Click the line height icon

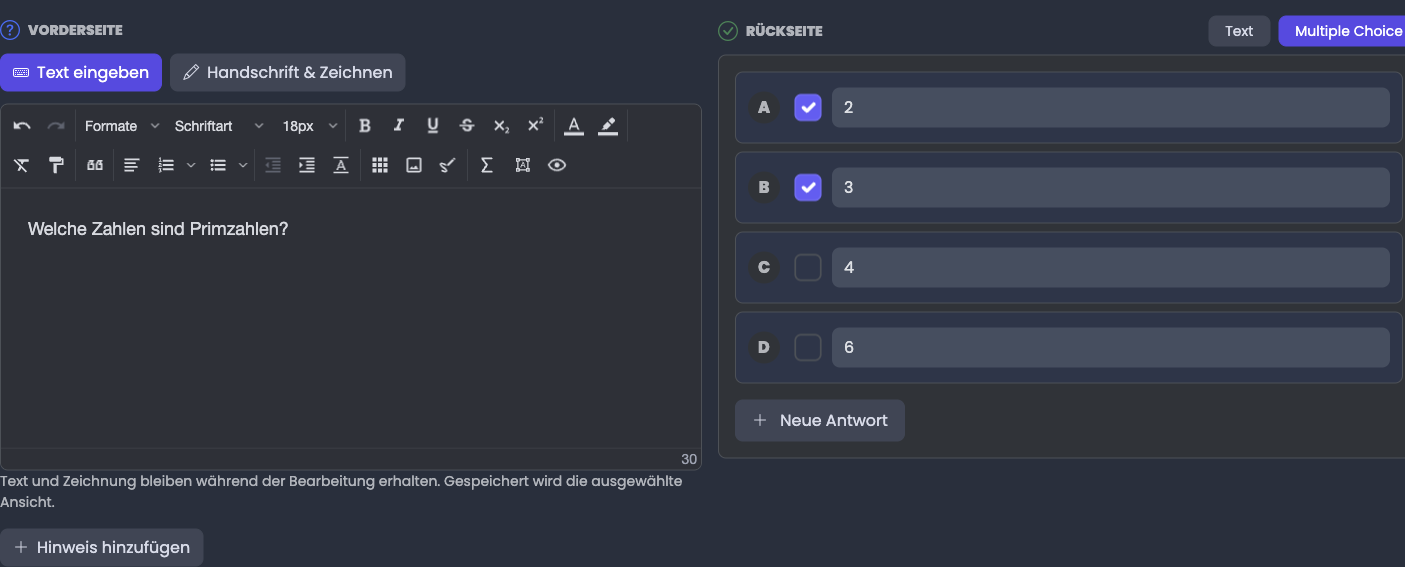tap(341, 166)
